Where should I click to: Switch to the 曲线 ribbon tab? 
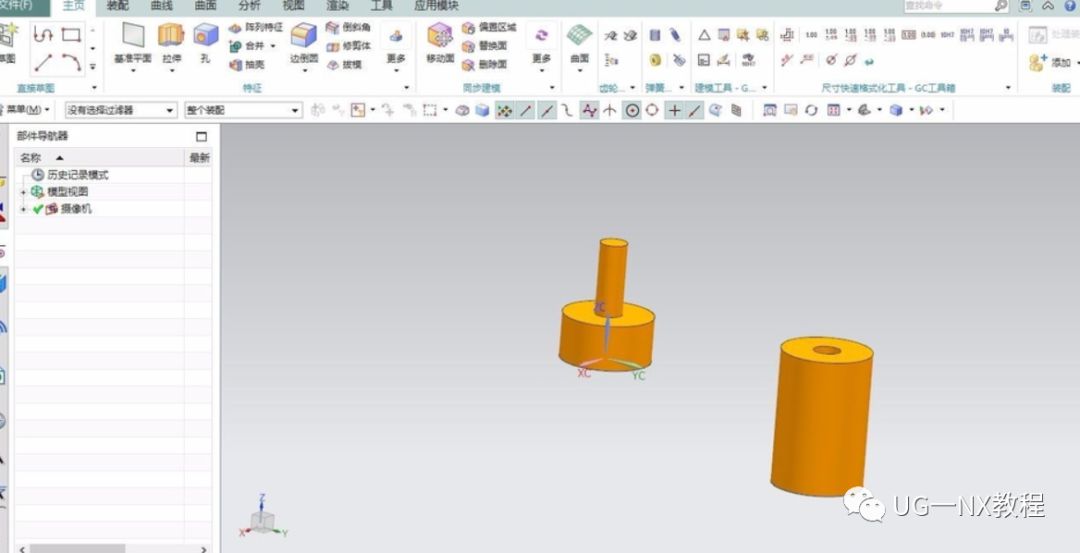point(161,6)
